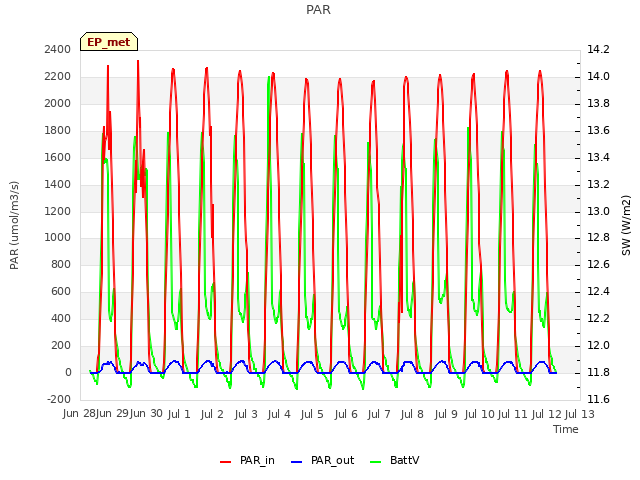
Task: Click the PAR chart title
Action: pos(318,10)
